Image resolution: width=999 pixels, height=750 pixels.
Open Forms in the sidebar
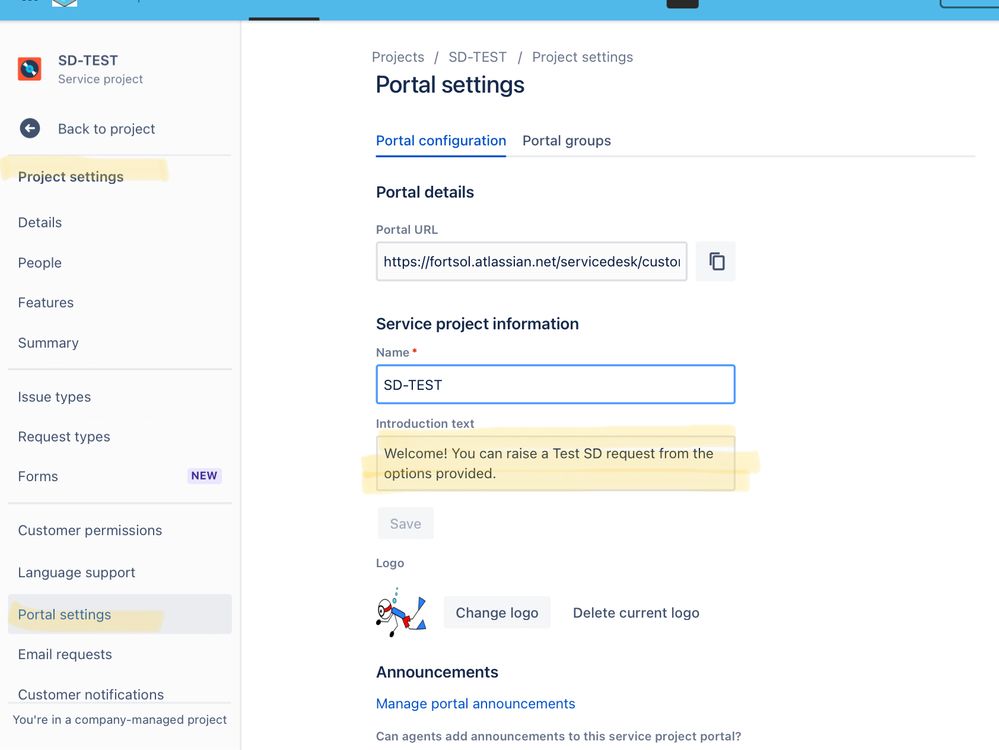click(38, 476)
